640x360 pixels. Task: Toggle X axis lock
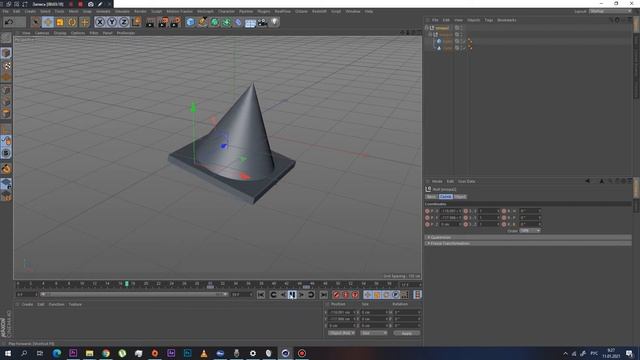click(x=100, y=22)
